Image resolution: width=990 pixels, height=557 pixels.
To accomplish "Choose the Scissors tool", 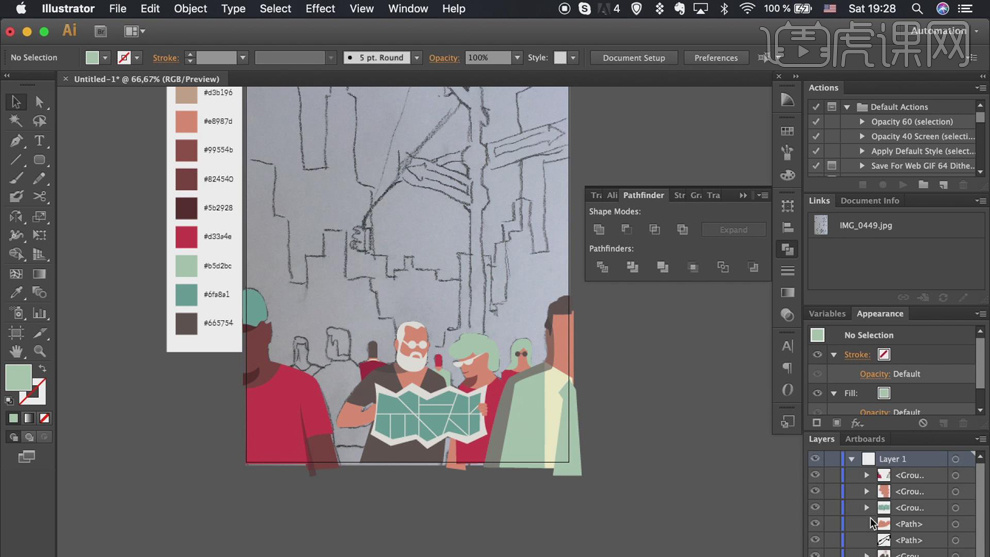I will pos(39,197).
